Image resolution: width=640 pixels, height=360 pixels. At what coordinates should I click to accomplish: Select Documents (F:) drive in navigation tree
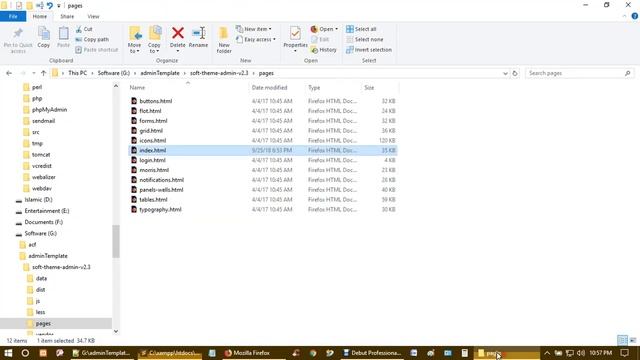43,222
